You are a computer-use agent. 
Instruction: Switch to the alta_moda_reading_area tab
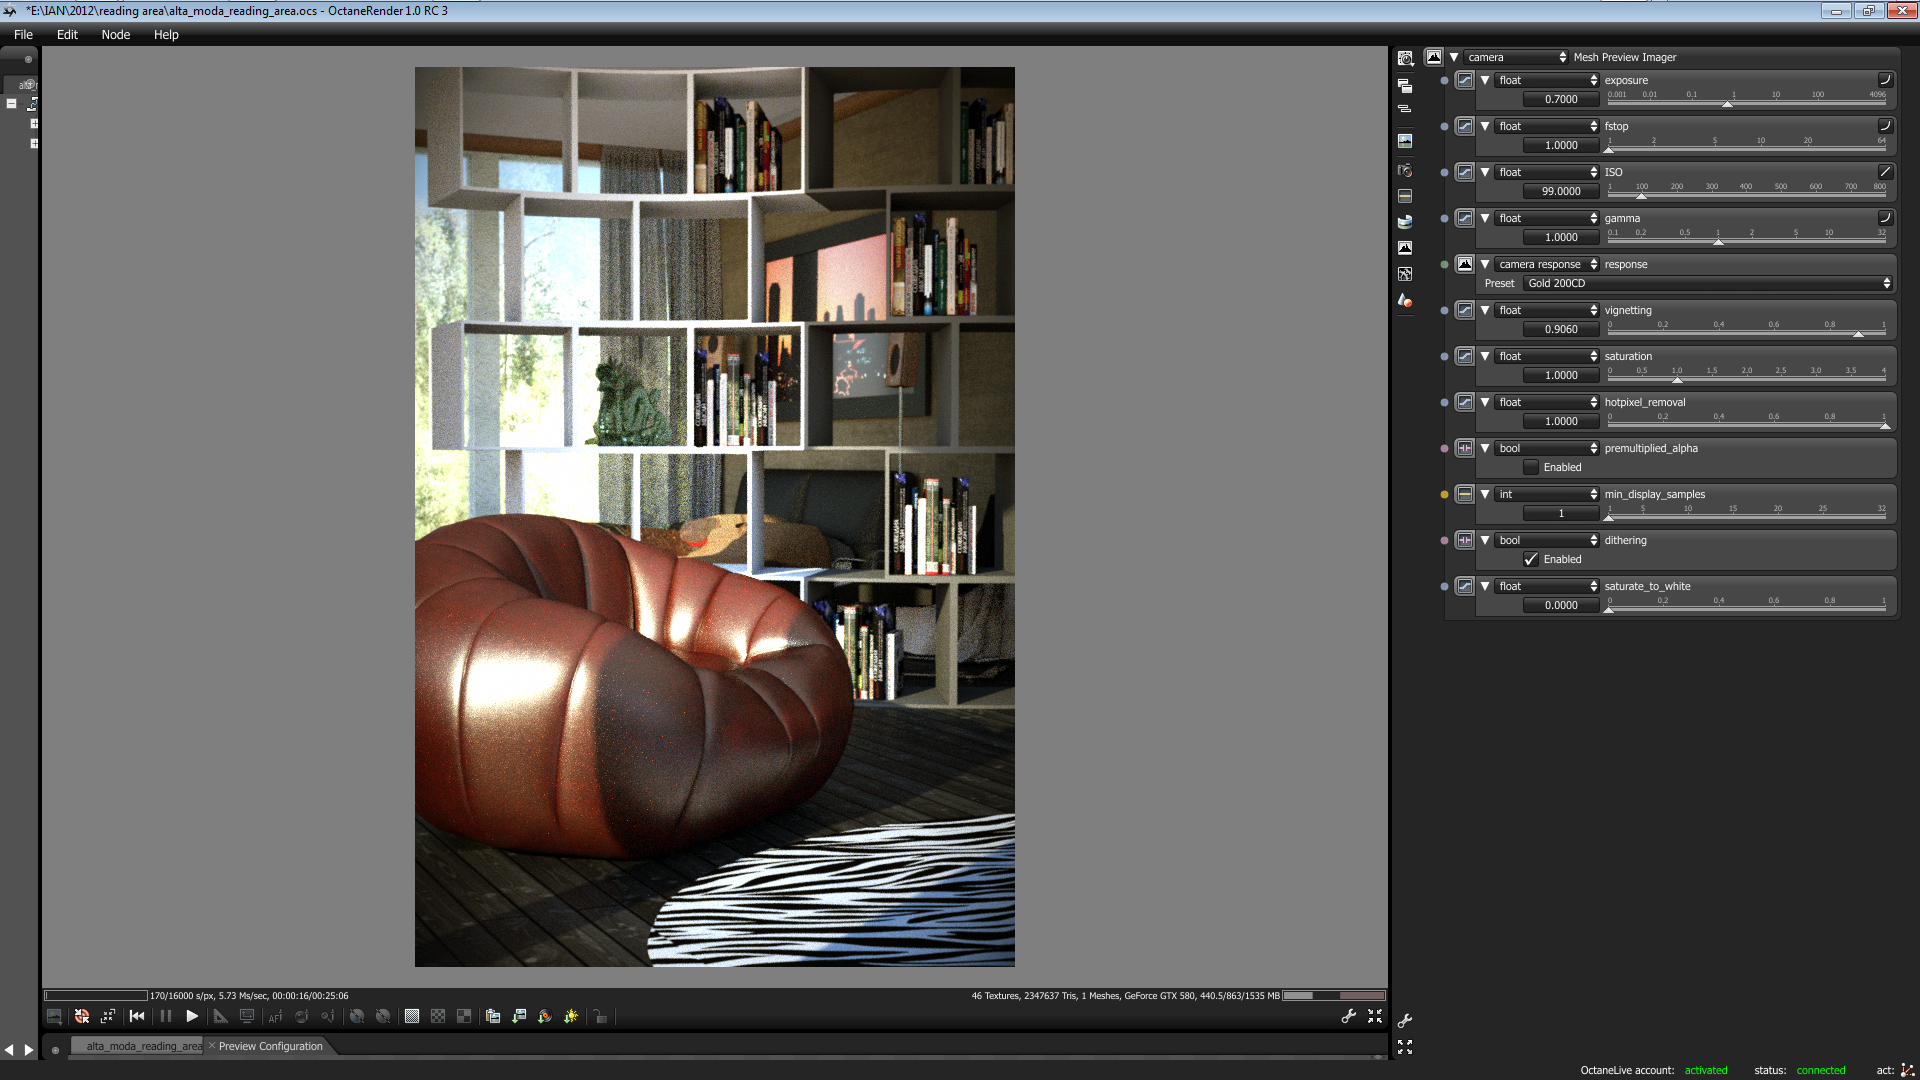143,1046
